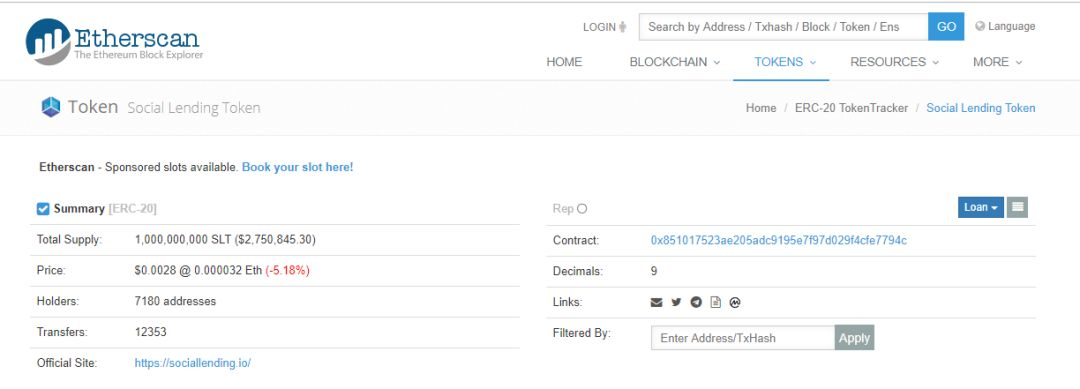This screenshot has height=389, width=1080.
Task: Click the Etherscan logo
Action: point(114,41)
